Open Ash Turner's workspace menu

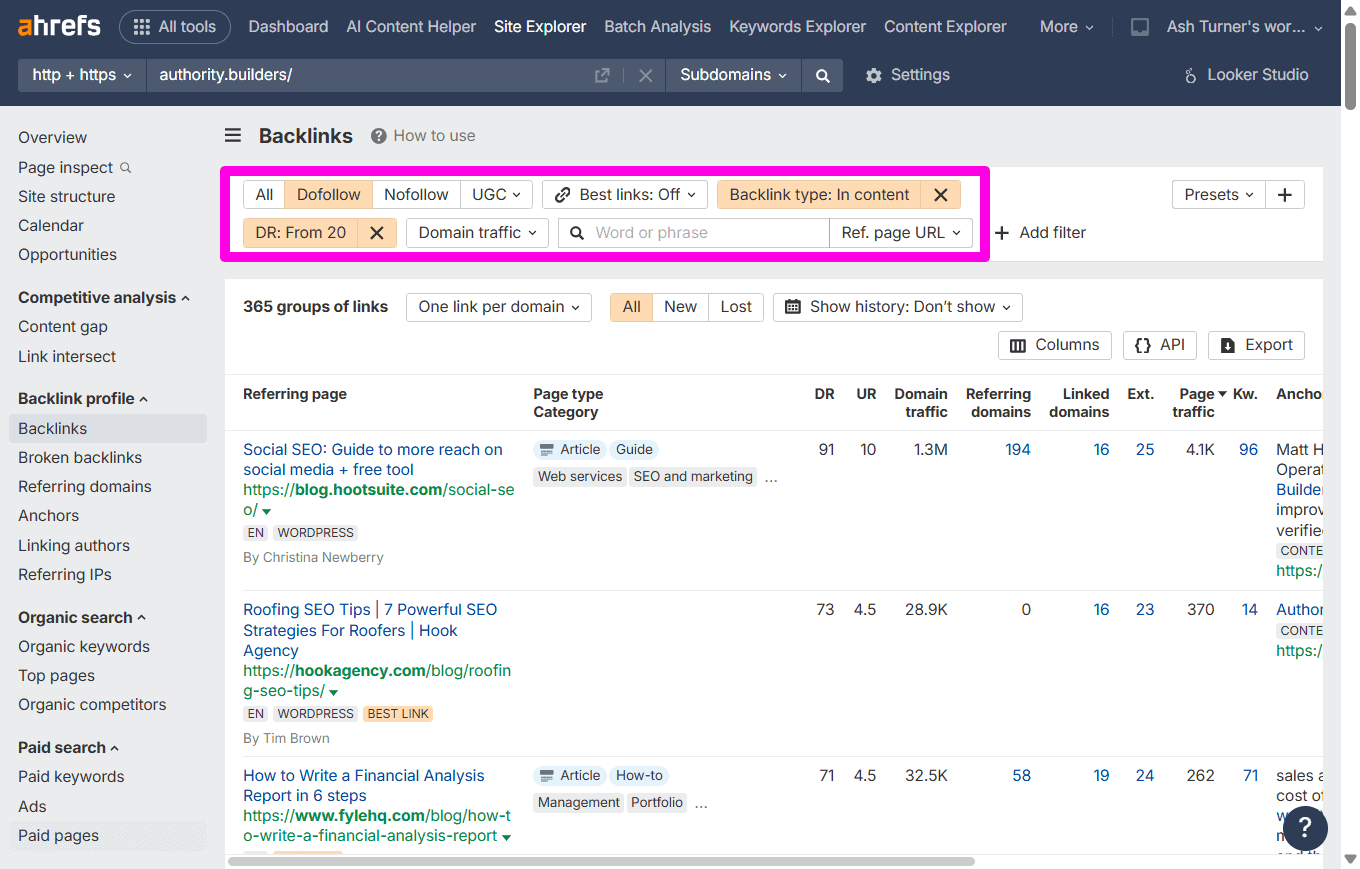(x=1245, y=27)
